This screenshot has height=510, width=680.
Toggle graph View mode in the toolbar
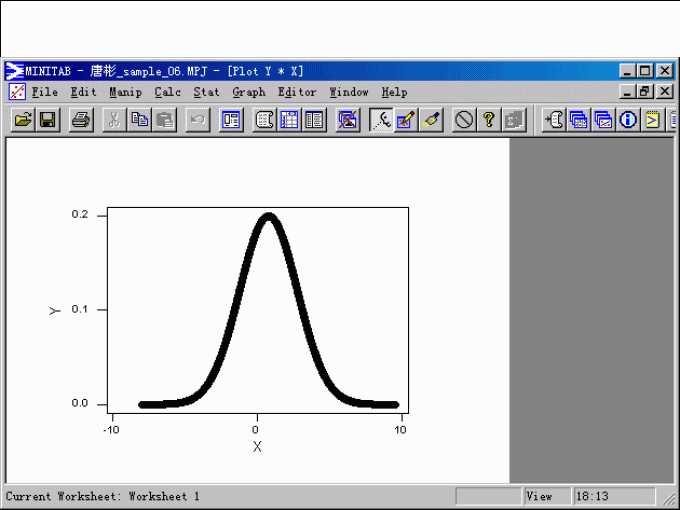pos(381,120)
